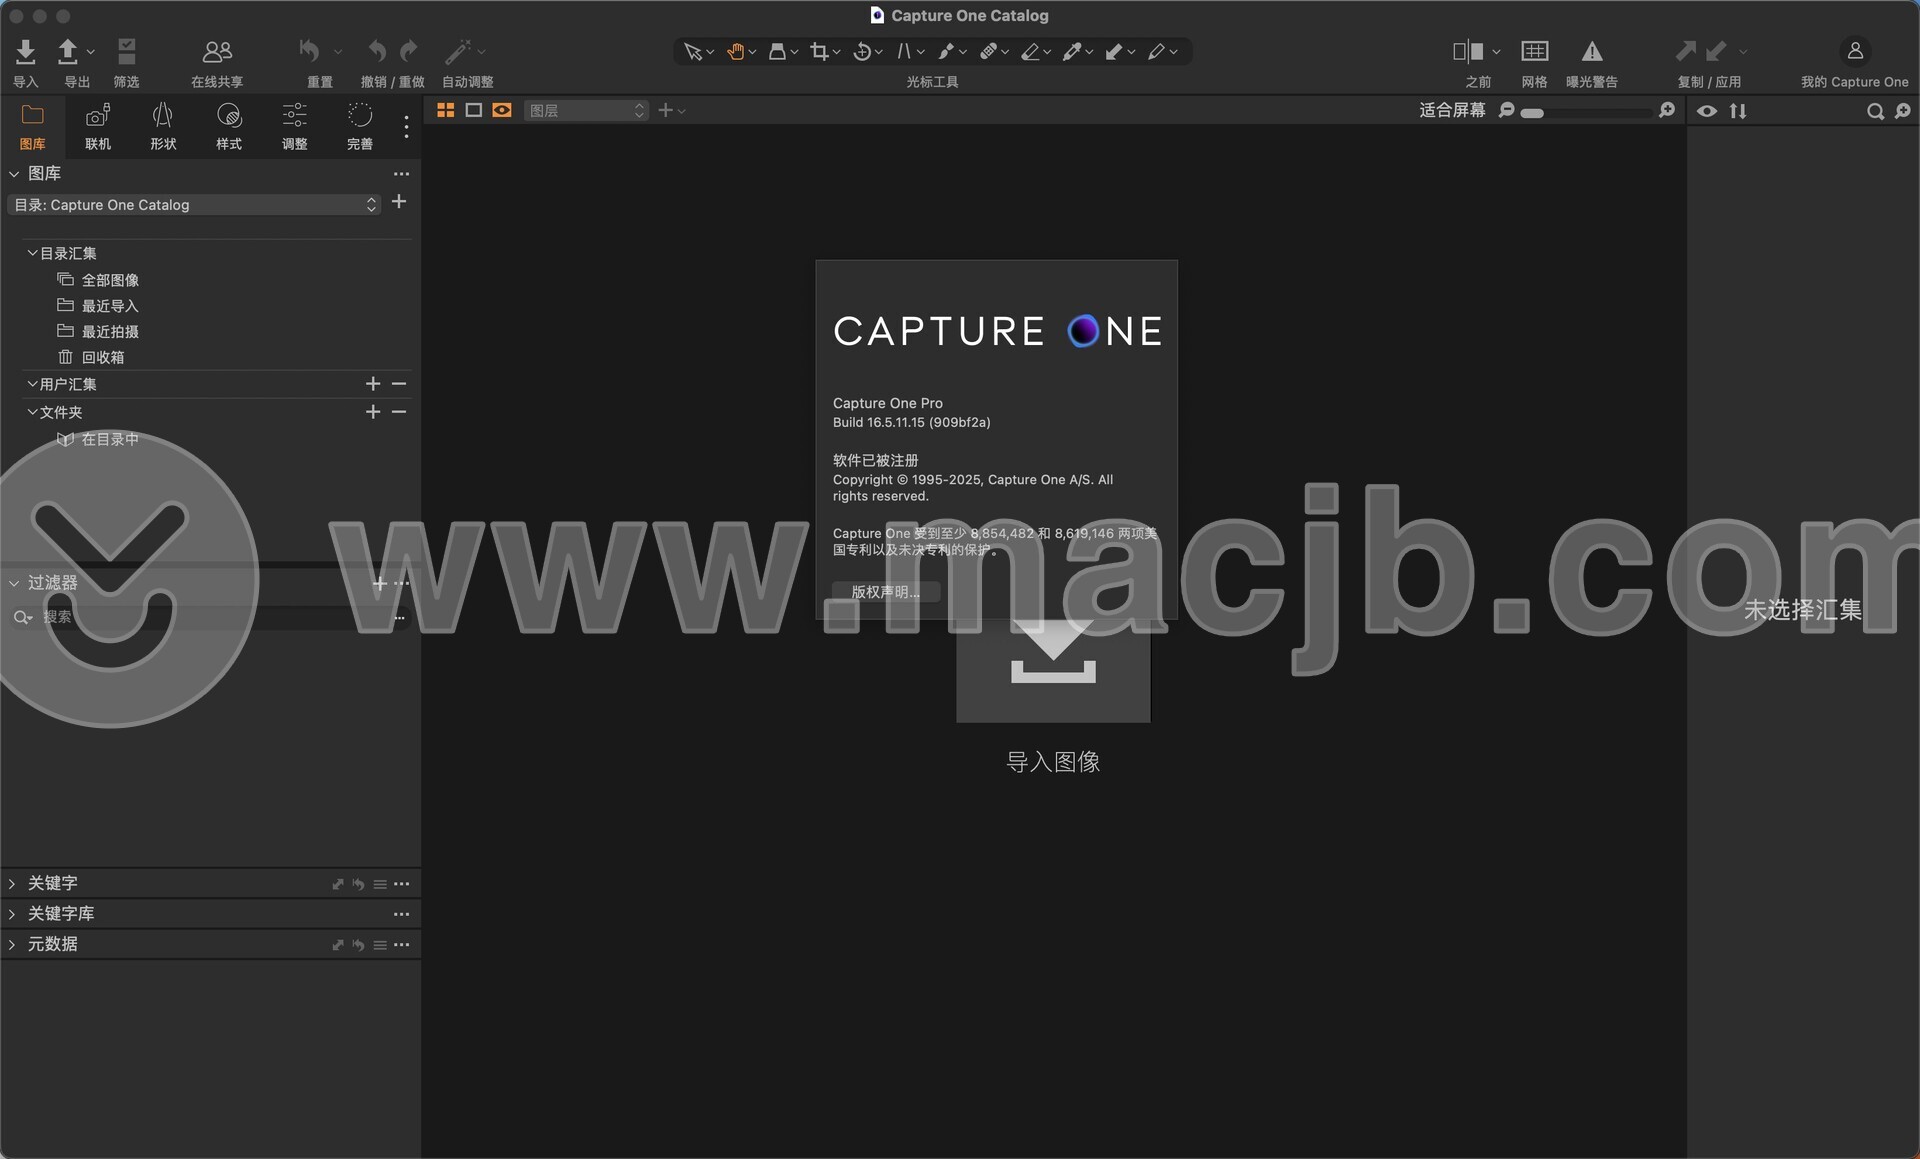Open My Capture One account icon
The width and height of the screenshot is (1920, 1159).
[x=1855, y=50]
